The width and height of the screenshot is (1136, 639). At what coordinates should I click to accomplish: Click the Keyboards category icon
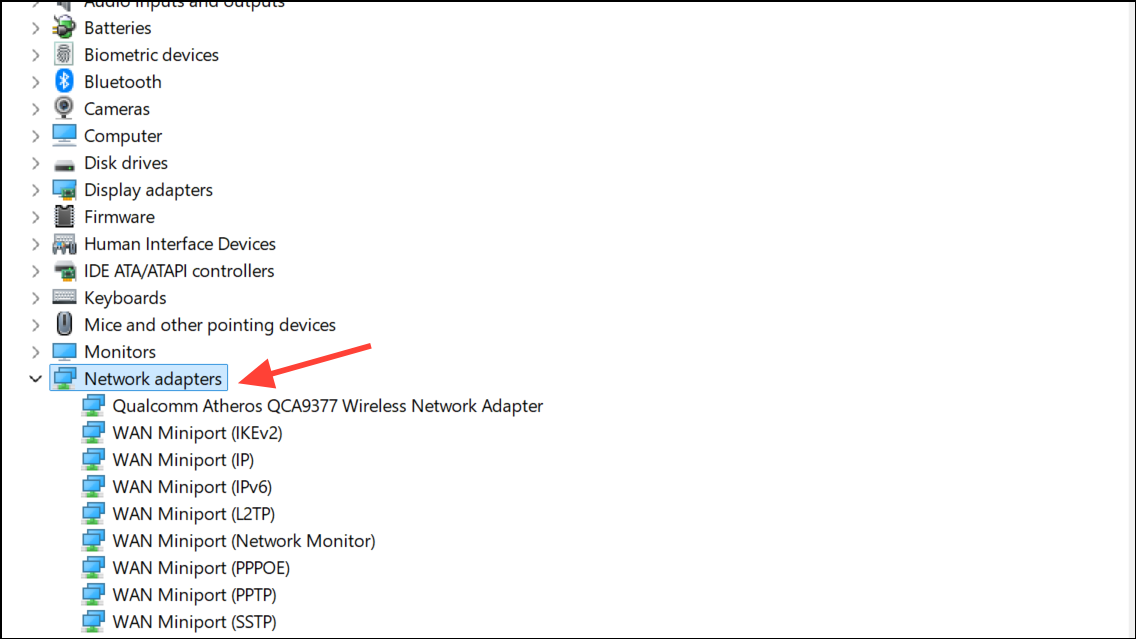(x=64, y=297)
